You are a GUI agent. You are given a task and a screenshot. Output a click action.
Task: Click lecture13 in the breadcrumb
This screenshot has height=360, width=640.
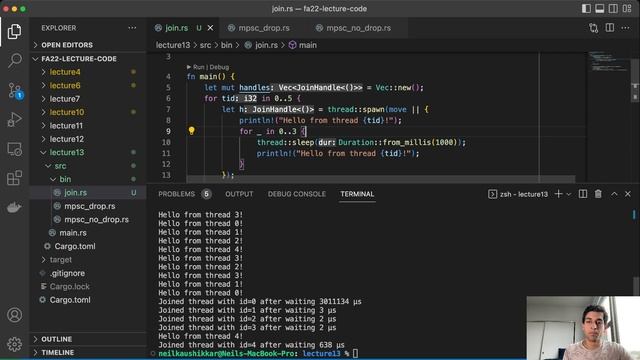click(173, 45)
